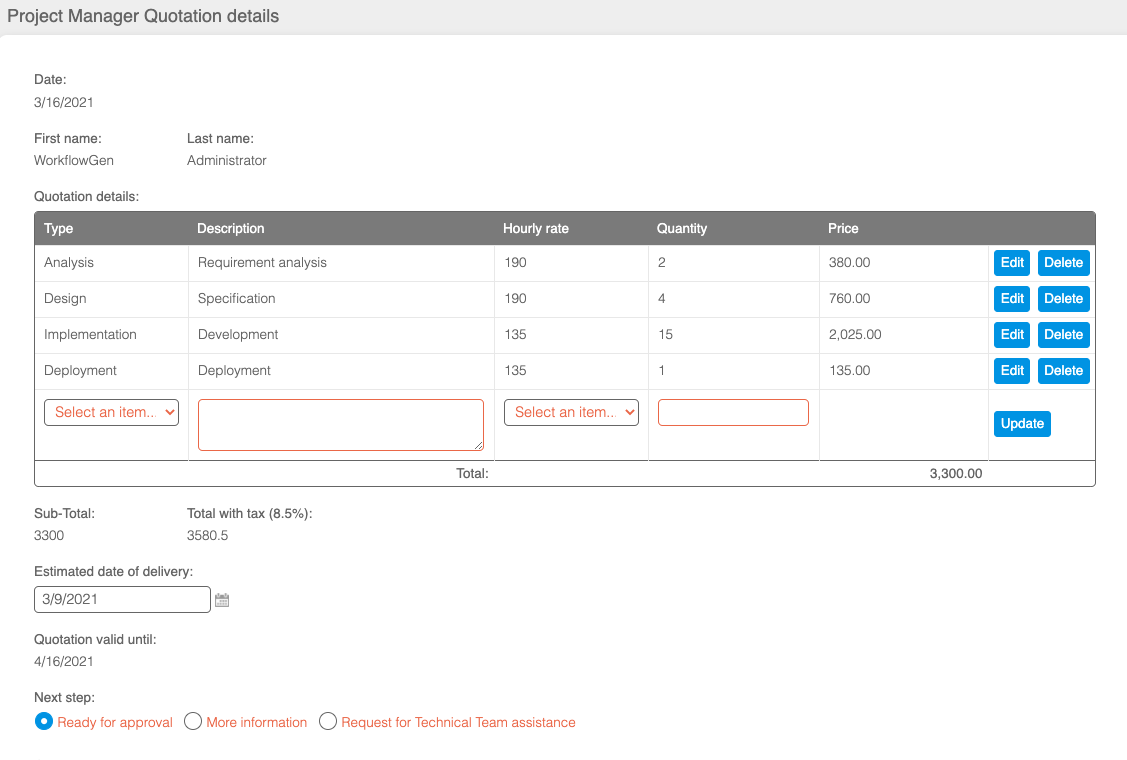This screenshot has width=1127, height=760.
Task: Click the Estimated date of delivery field
Action: [122, 599]
